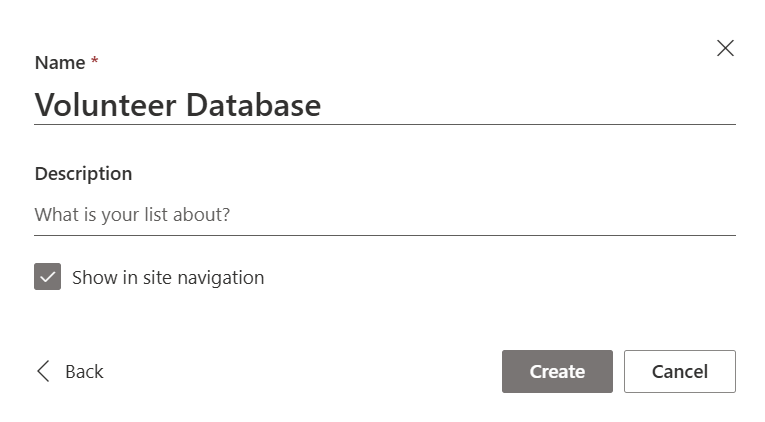Click the Name field label
Screen dimensions: 765x422
60,62
